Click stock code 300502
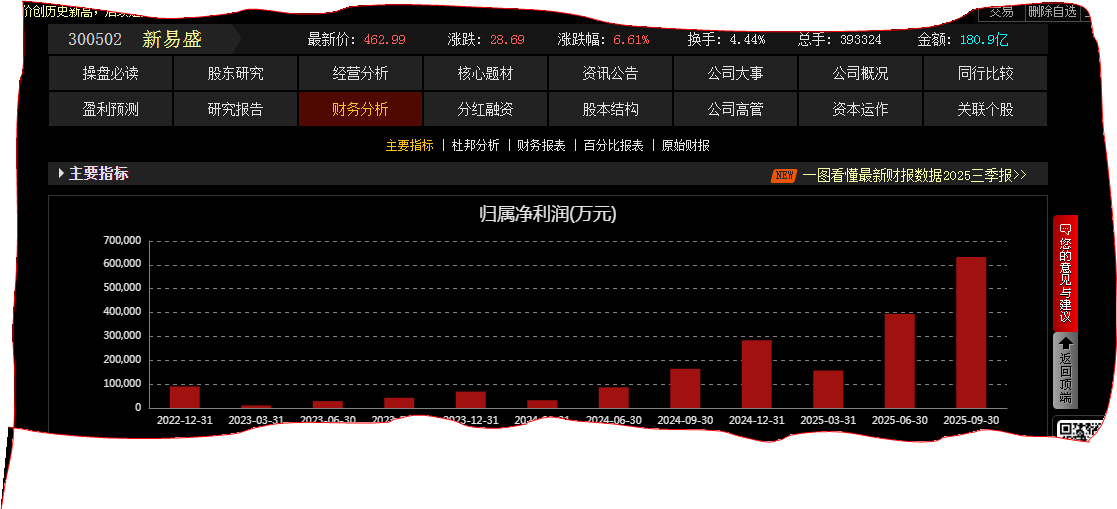Viewport: 1117px width, 509px height. (x=95, y=39)
